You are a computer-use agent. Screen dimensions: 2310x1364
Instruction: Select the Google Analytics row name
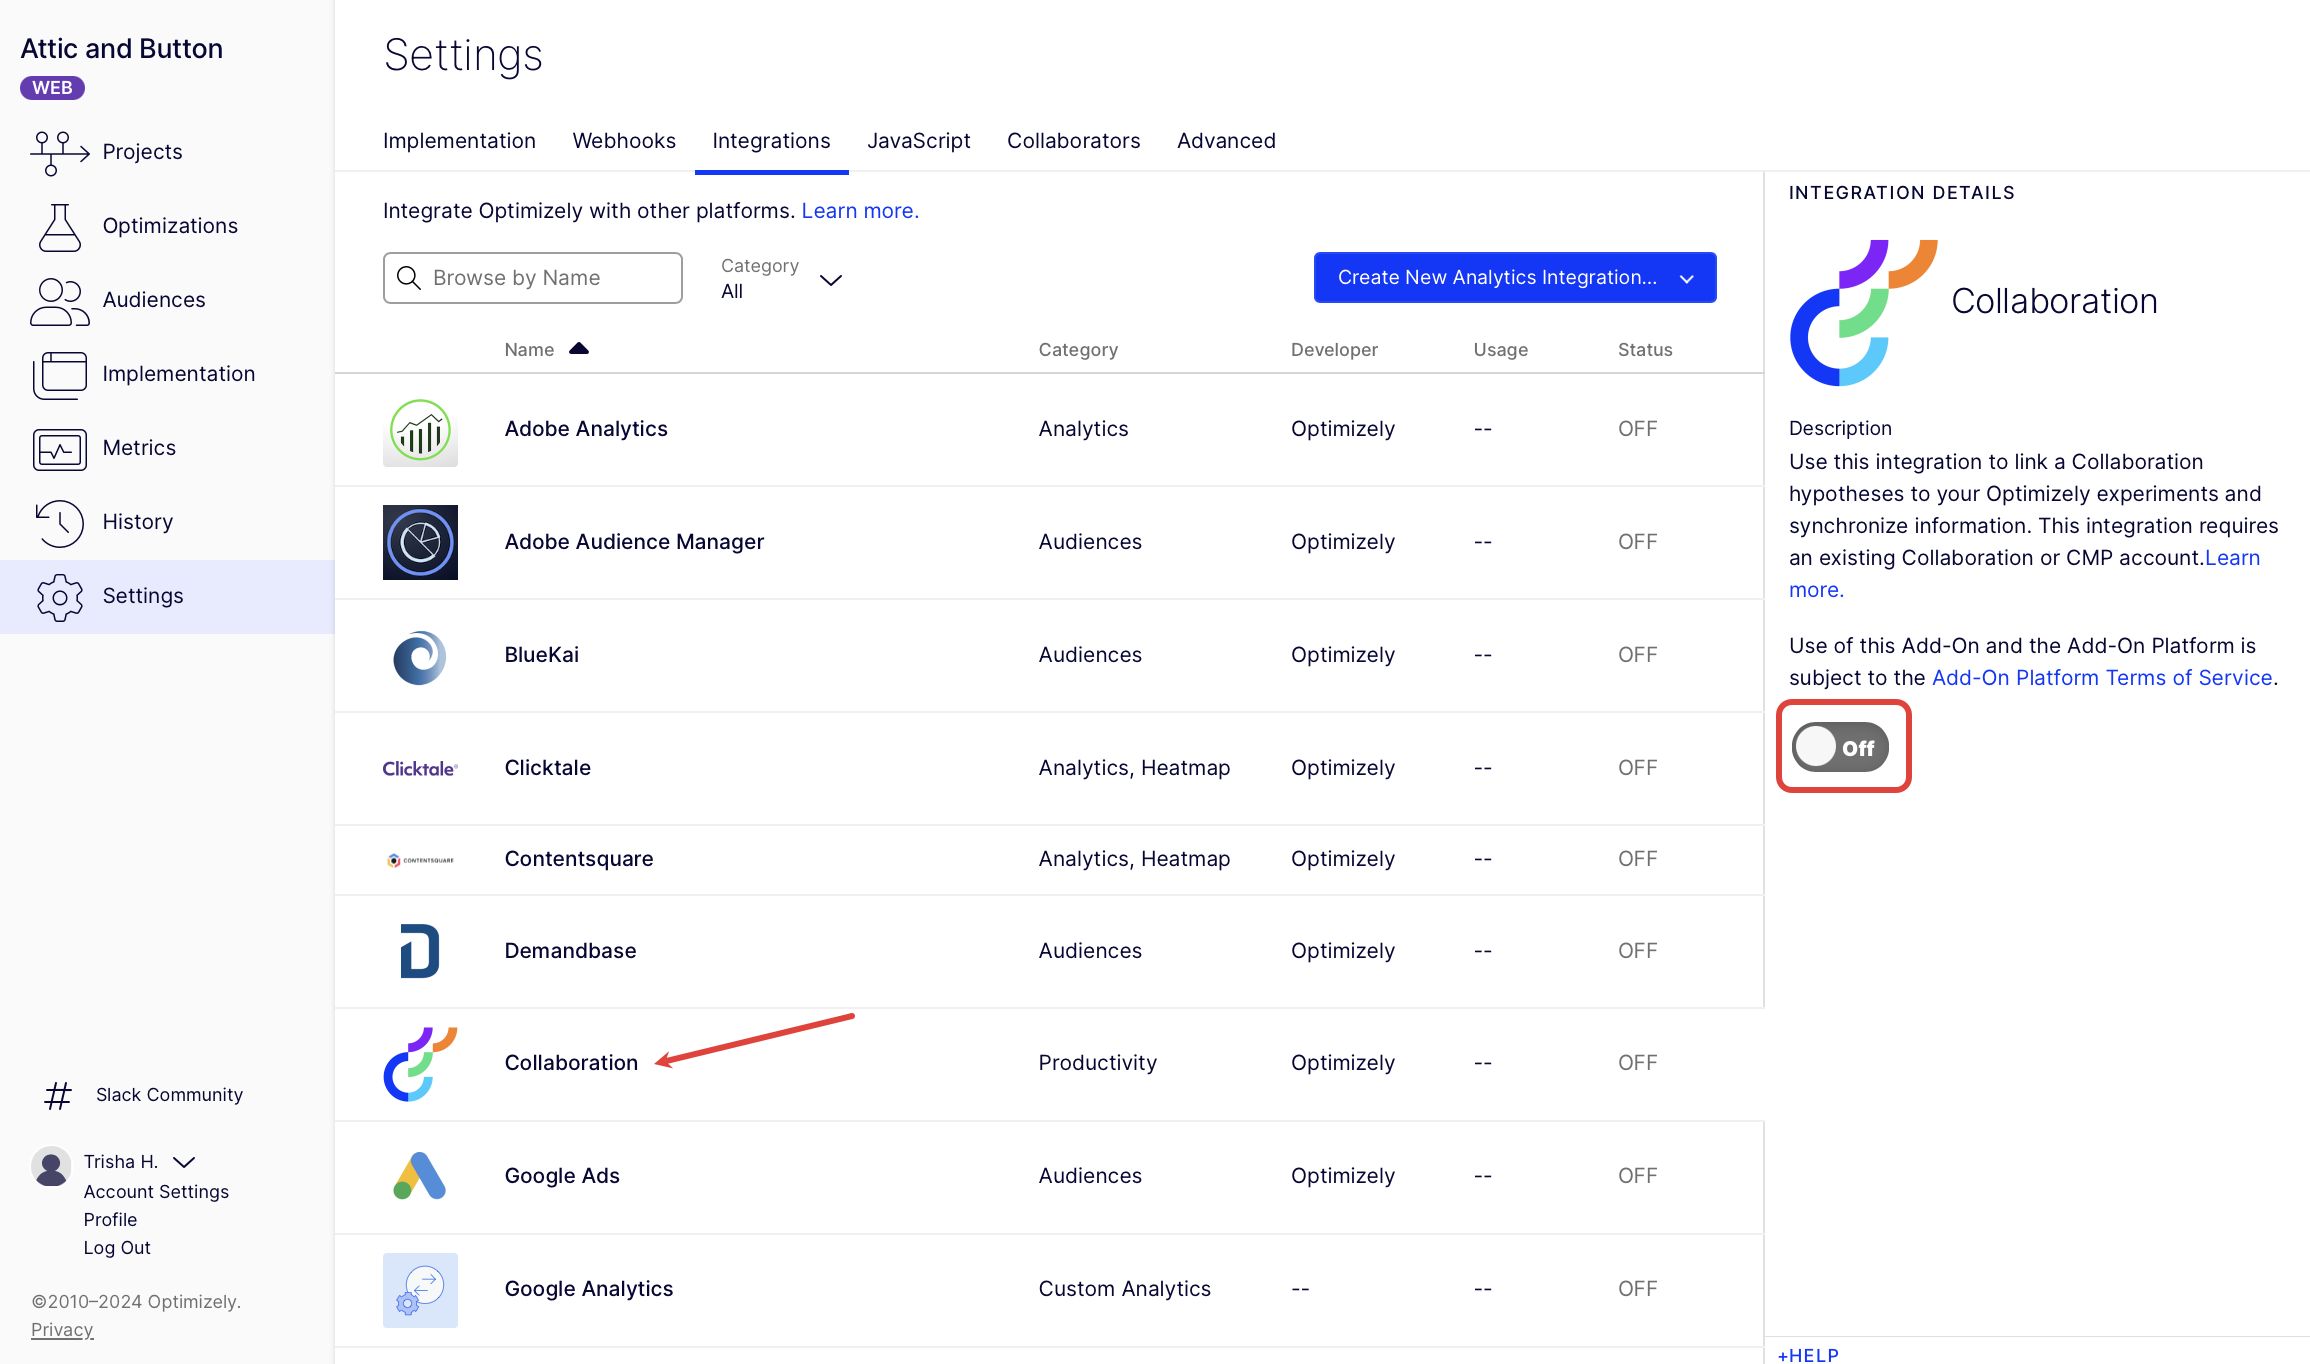tap(589, 1289)
